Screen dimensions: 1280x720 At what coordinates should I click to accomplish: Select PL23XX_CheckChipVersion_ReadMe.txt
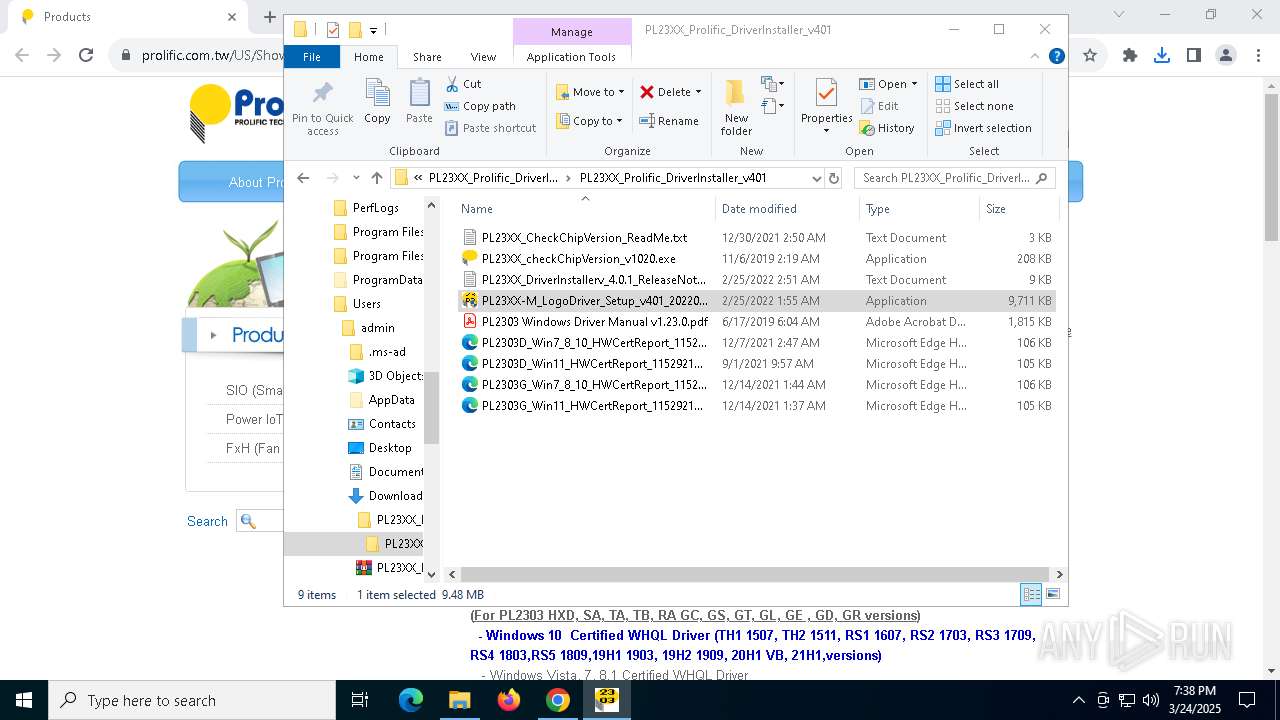[x=575, y=238]
